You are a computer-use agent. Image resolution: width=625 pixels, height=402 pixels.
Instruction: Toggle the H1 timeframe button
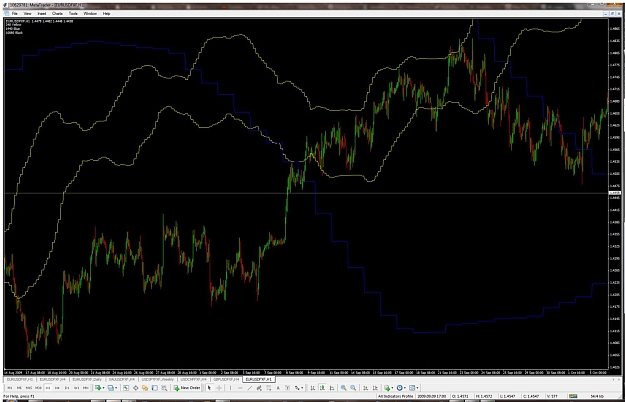click(x=48, y=388)
